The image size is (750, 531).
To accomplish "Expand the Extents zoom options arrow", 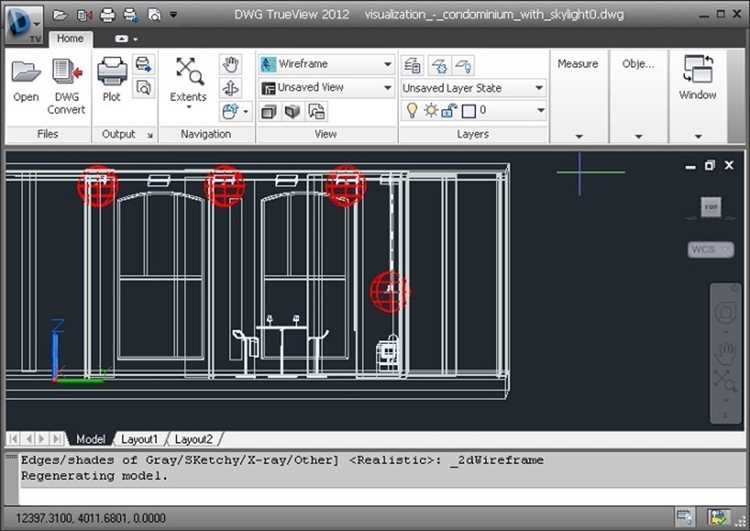I will click(x=188, y=107).
